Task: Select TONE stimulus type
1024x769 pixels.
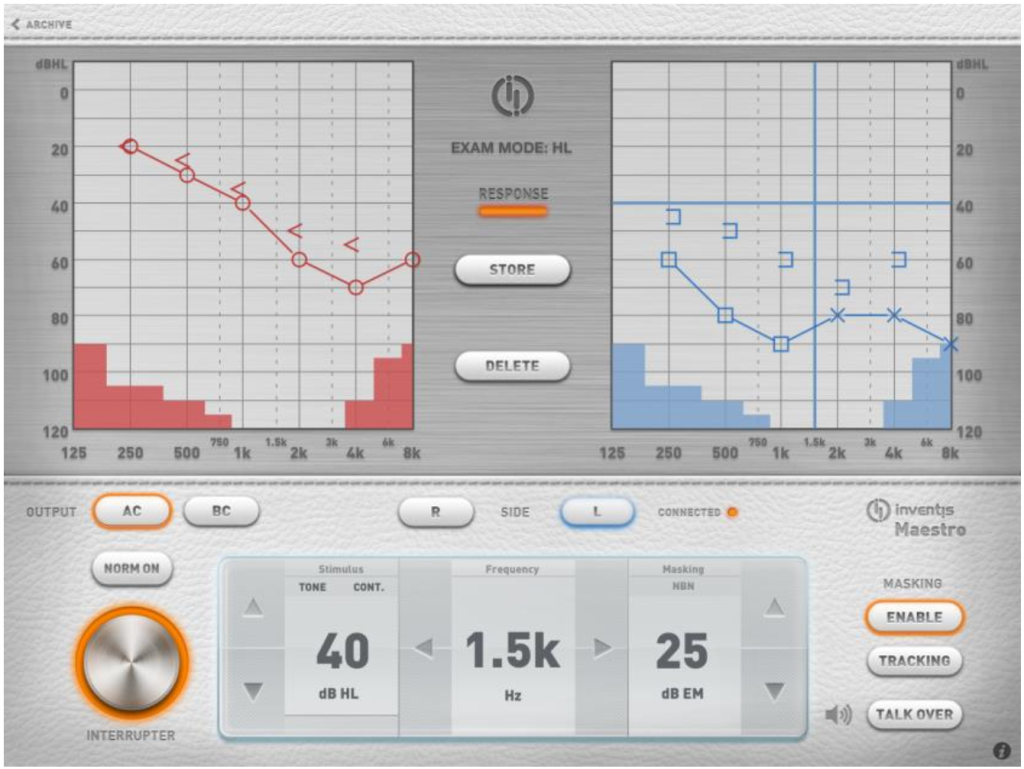Action: tap(312, 588)
